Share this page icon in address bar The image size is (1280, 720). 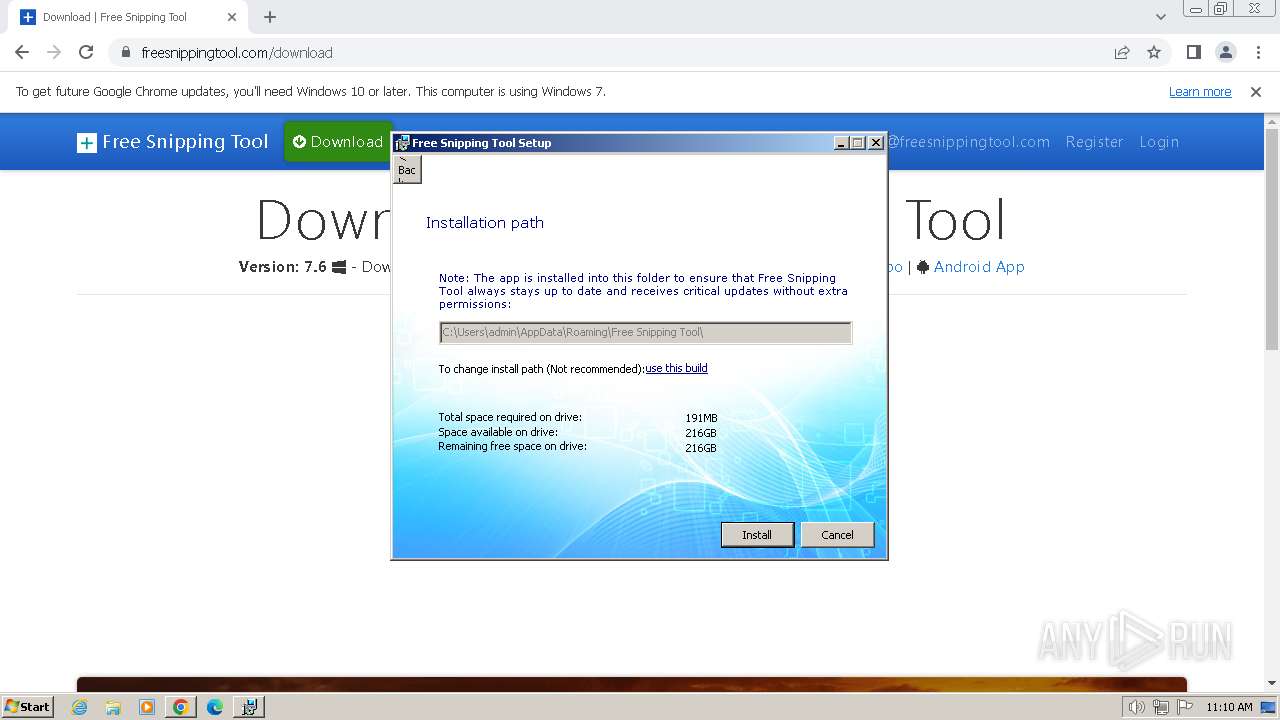1122,52
